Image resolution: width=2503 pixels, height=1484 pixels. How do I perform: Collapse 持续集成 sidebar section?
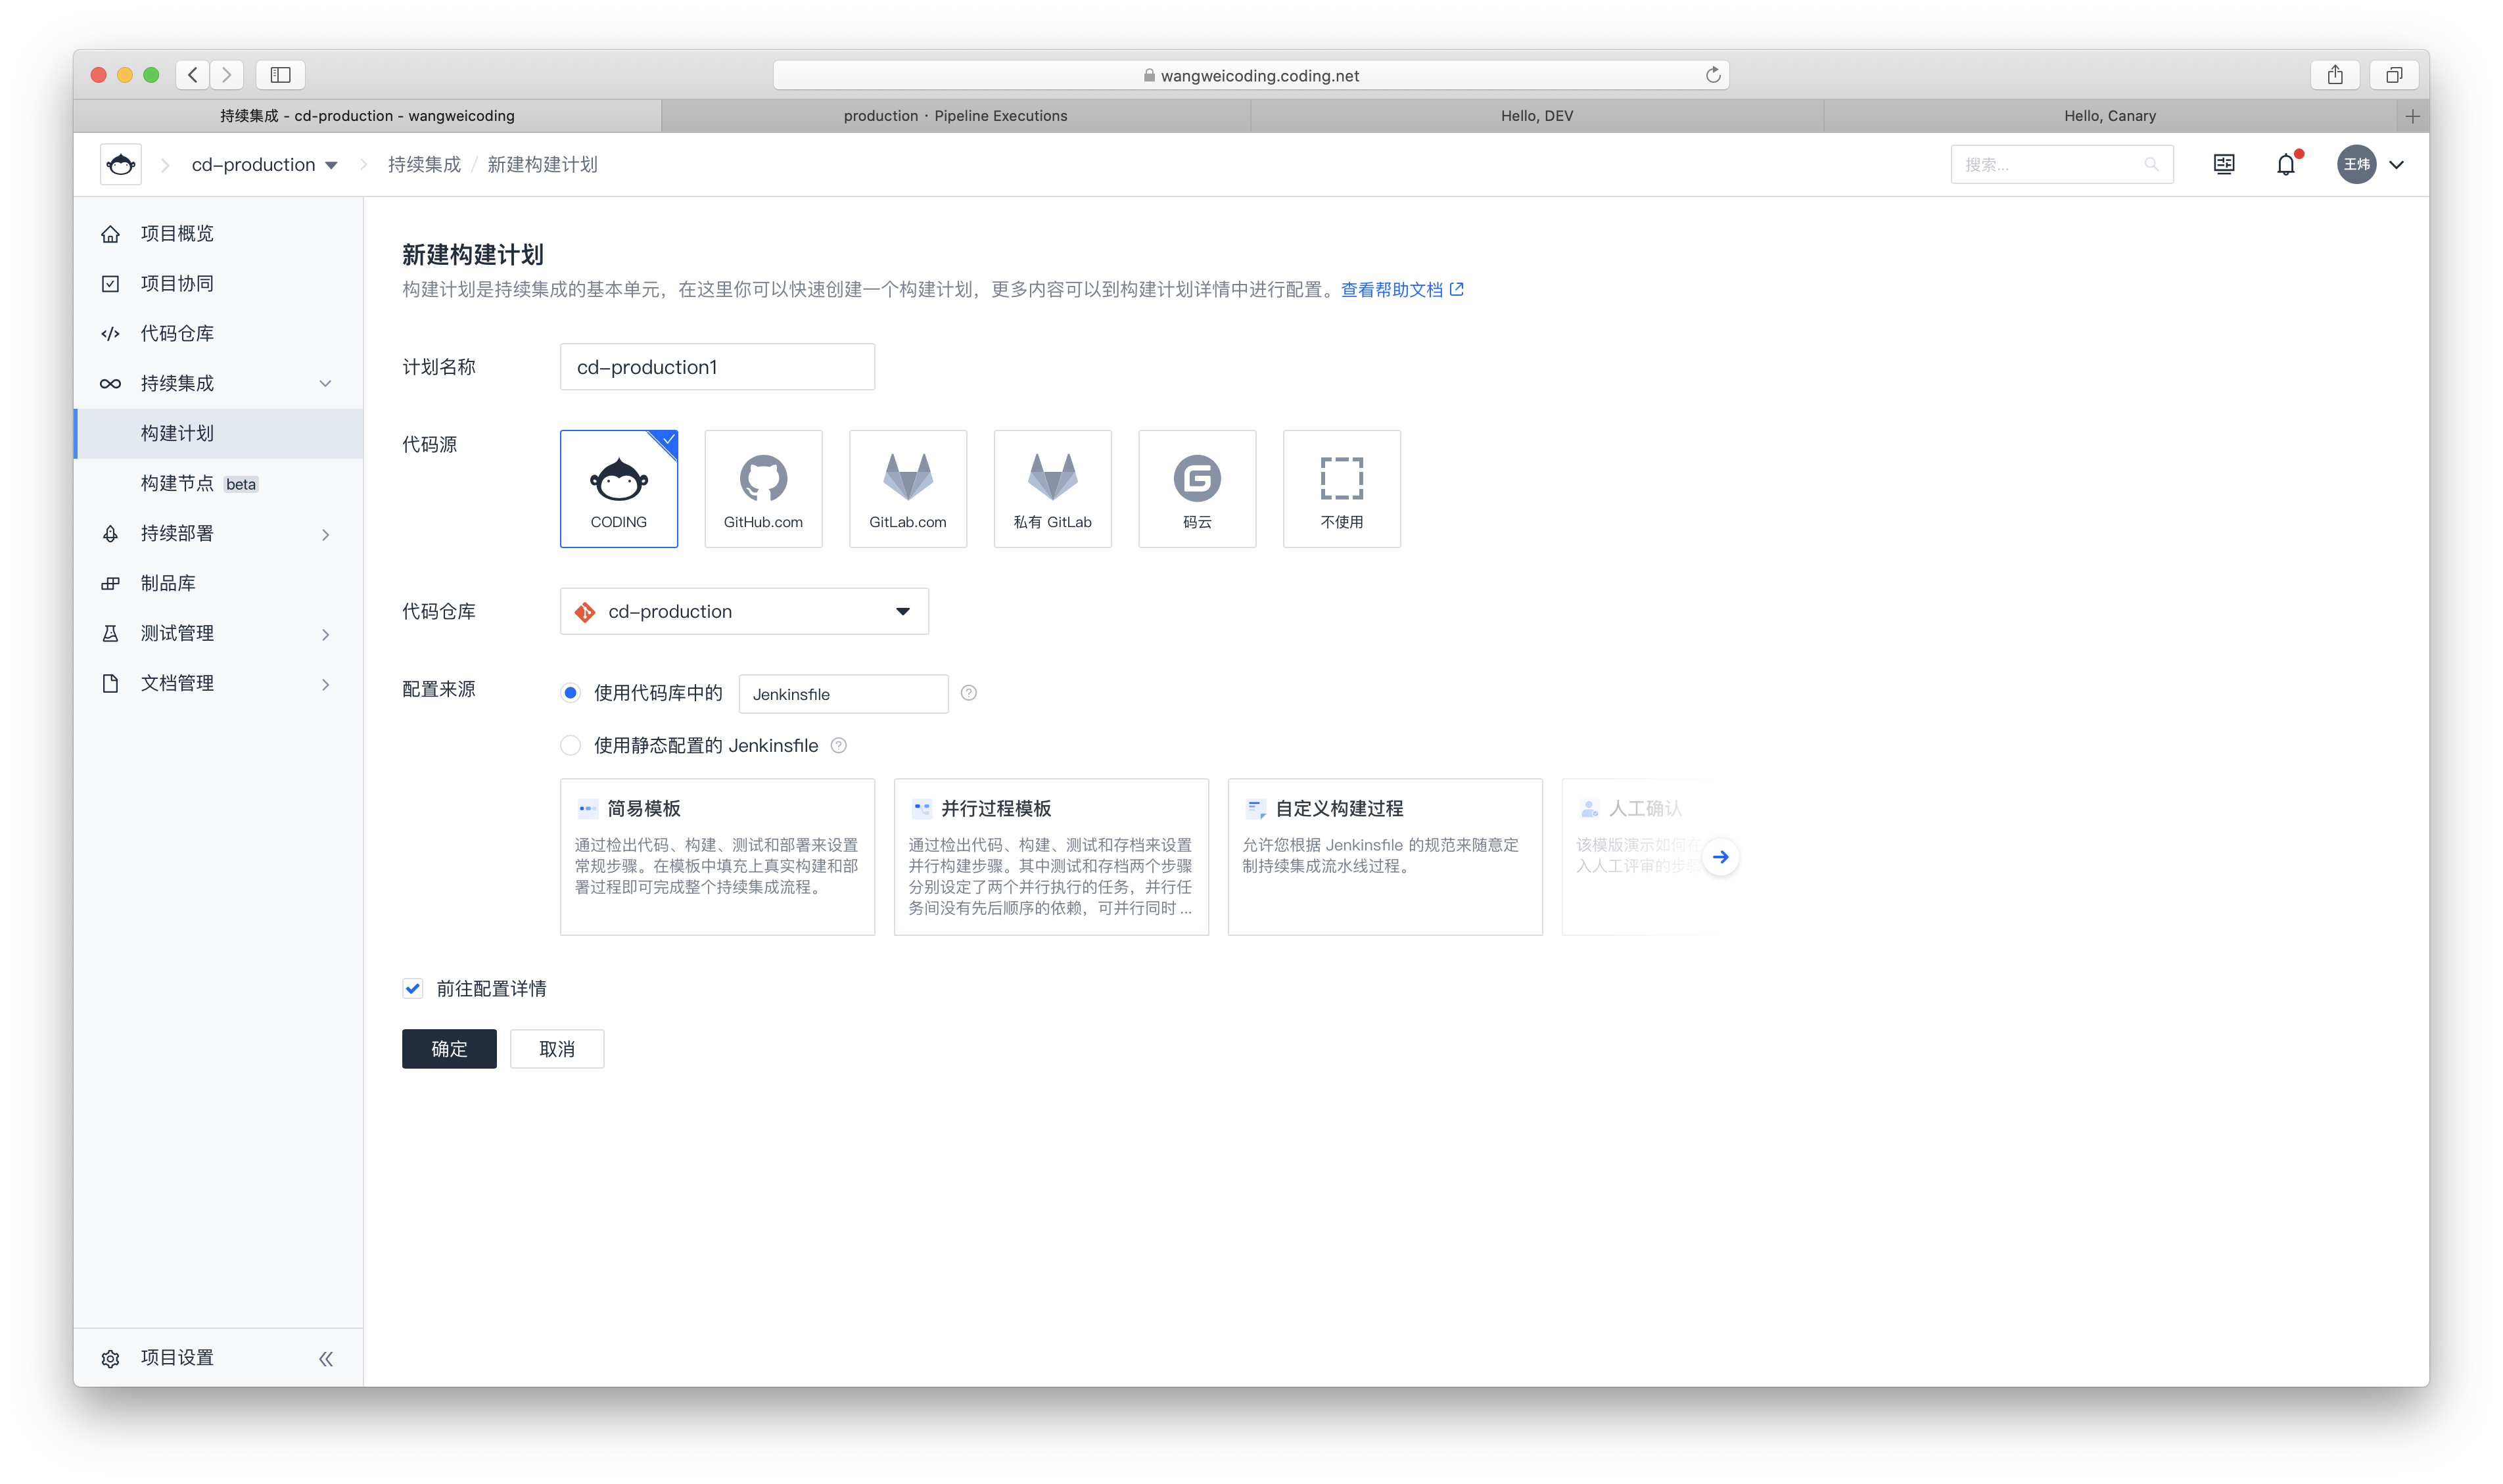click(x=325, y=383)
